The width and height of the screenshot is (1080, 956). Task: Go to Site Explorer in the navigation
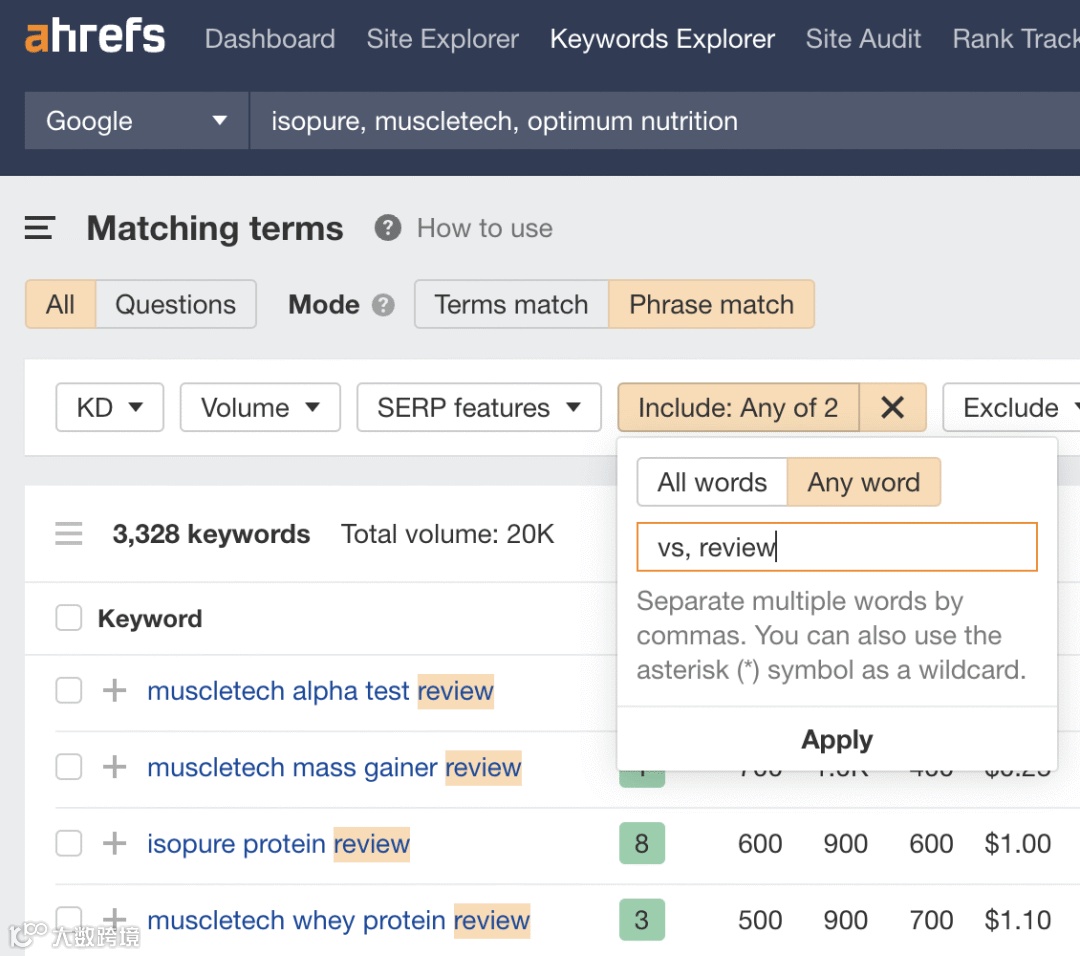click(x=442, y=39)
